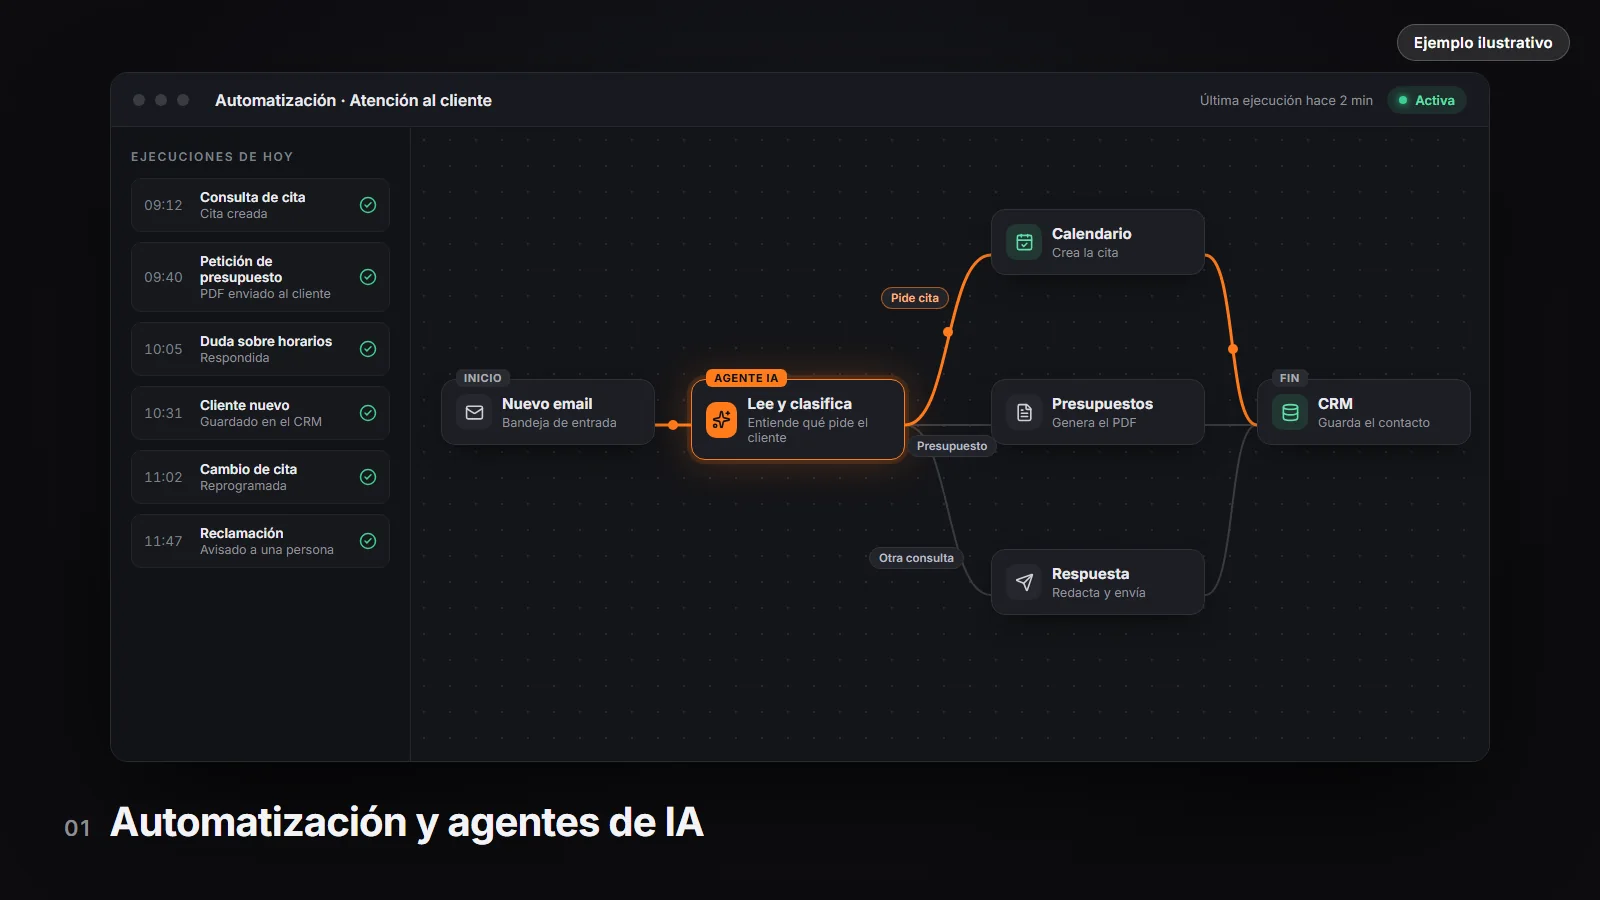Click the CRM database icon
1600x900 pixels.
[1290, 412]
